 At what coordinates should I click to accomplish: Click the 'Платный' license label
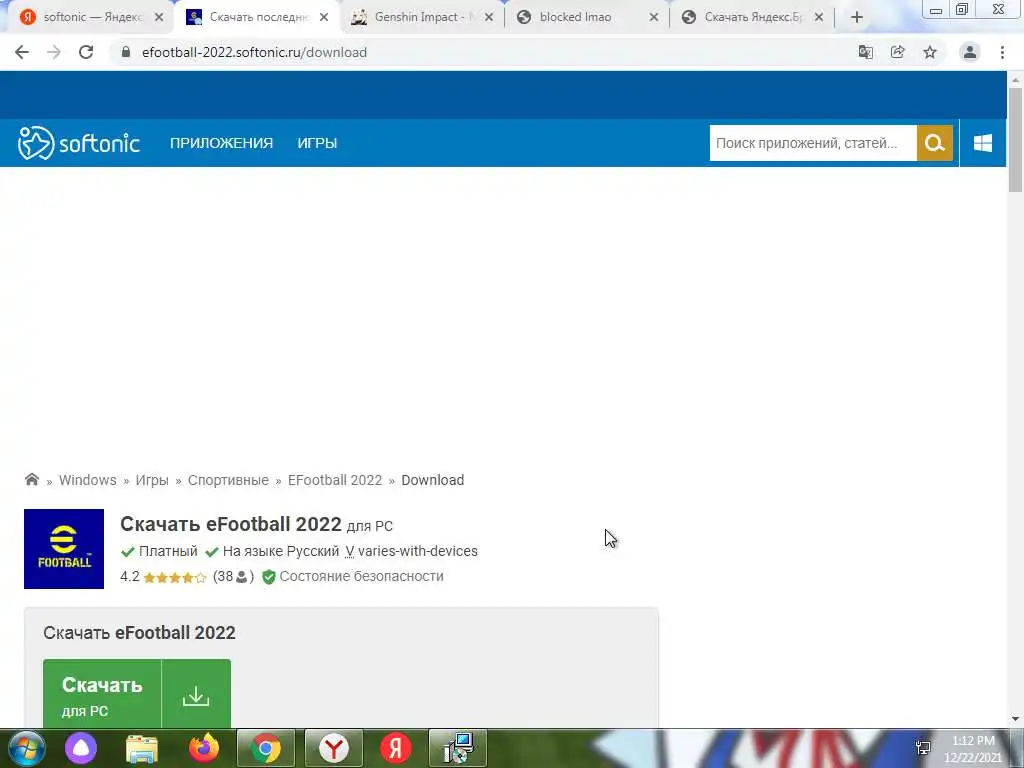coord(168,551)
